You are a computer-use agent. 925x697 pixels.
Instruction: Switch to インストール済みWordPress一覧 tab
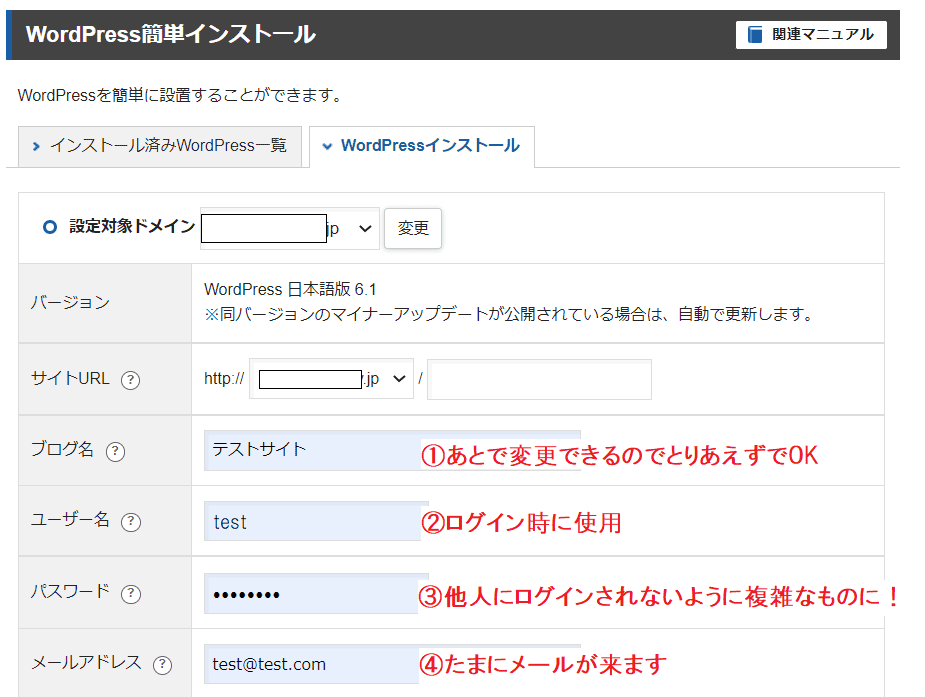pos(160,146)
